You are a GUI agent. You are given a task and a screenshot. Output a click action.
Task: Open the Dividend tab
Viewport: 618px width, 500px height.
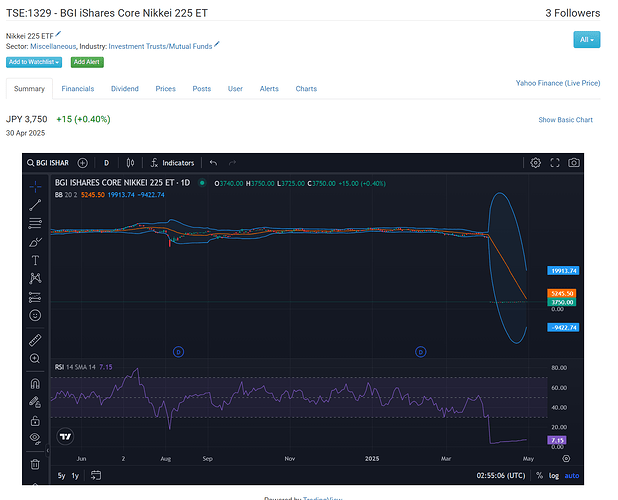(125, 89)
